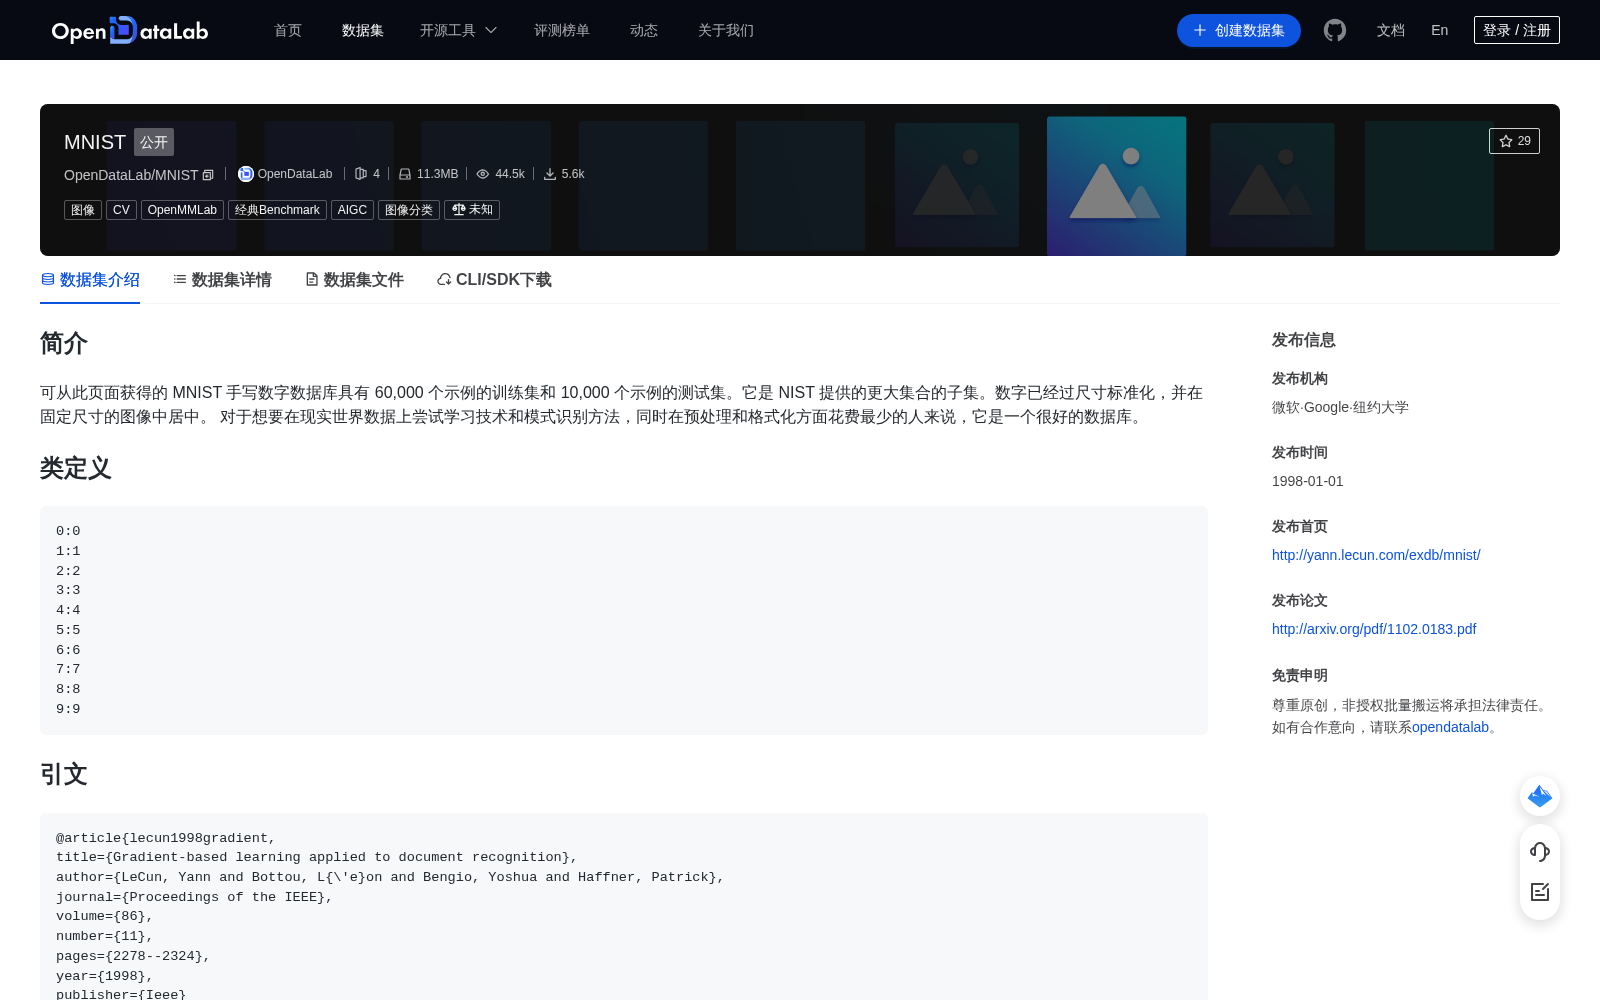Switch to CLI/SDK下载 tab
1600x1000 pixels.
494,280
